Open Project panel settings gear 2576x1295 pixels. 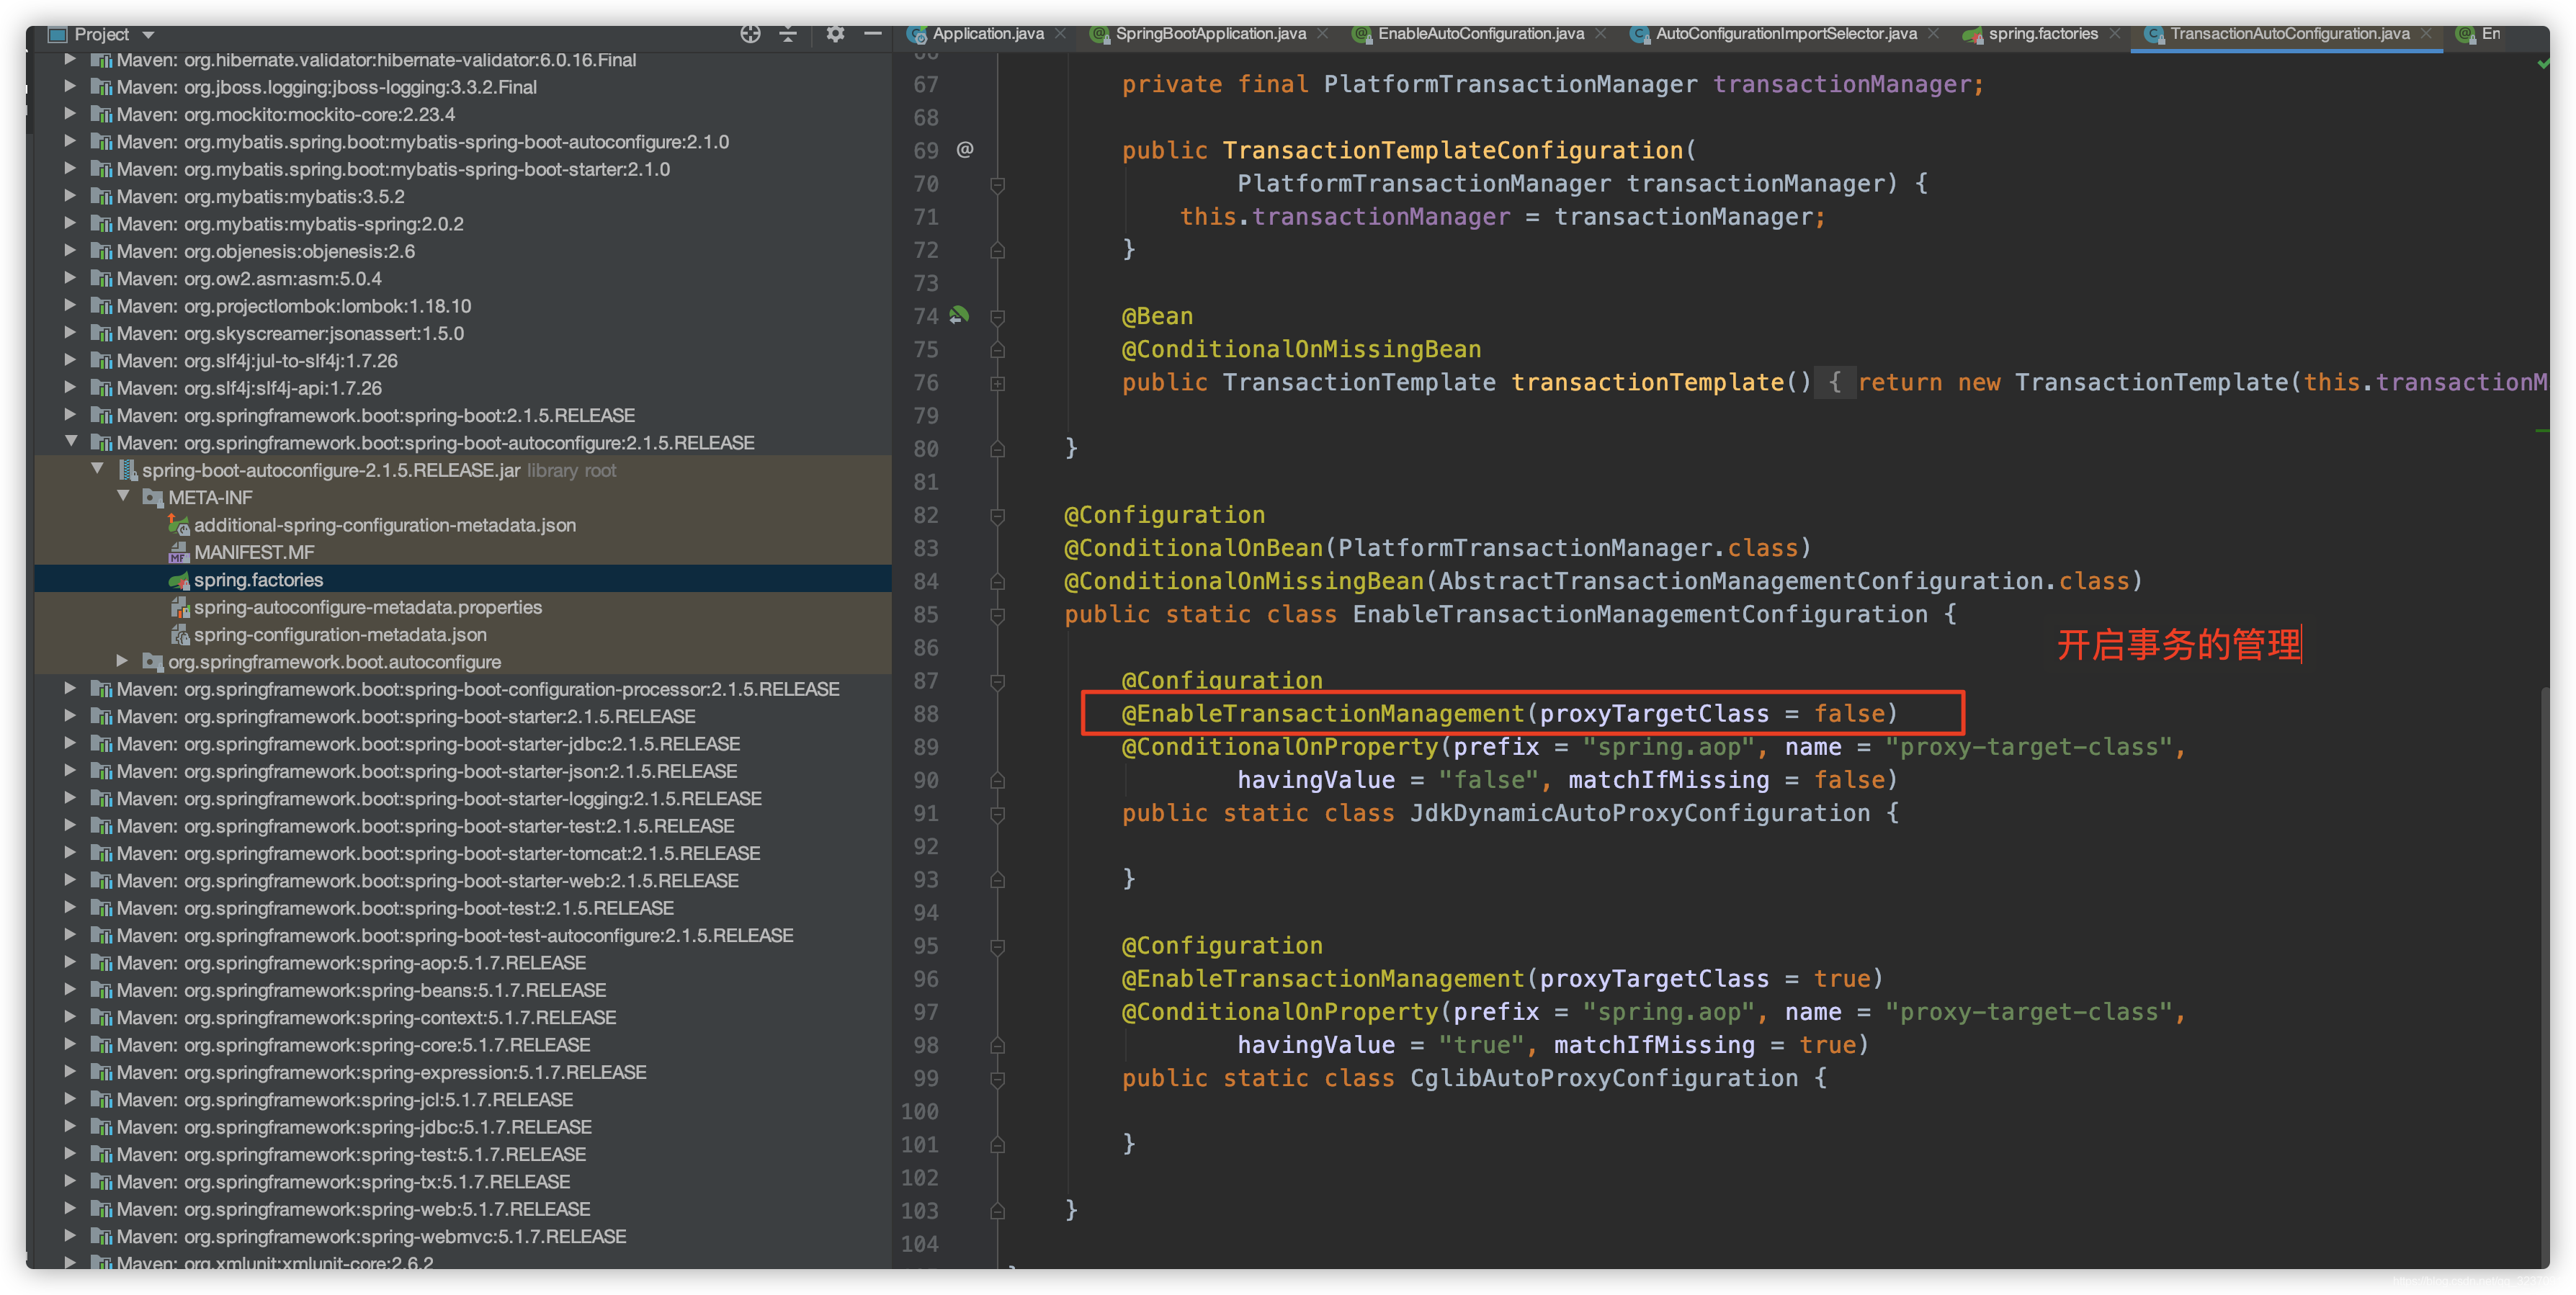pos(835,34)
